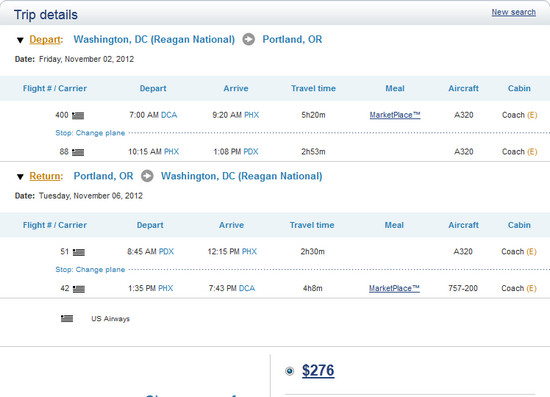This screenshot has height=397, width=550.
Task: Select the $276 fare radio button
Action: tap(289, 371)
